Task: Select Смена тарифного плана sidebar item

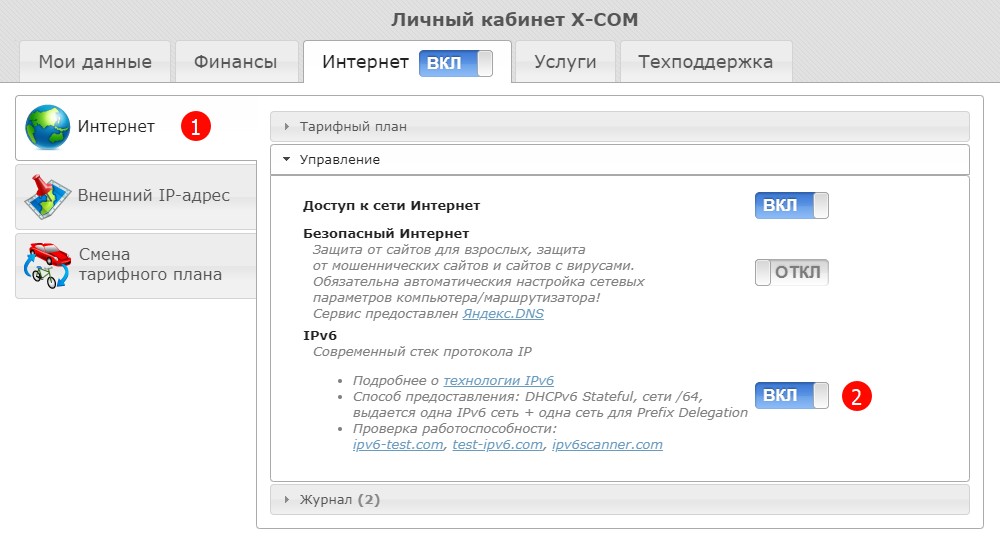Action: coord(150,265)
